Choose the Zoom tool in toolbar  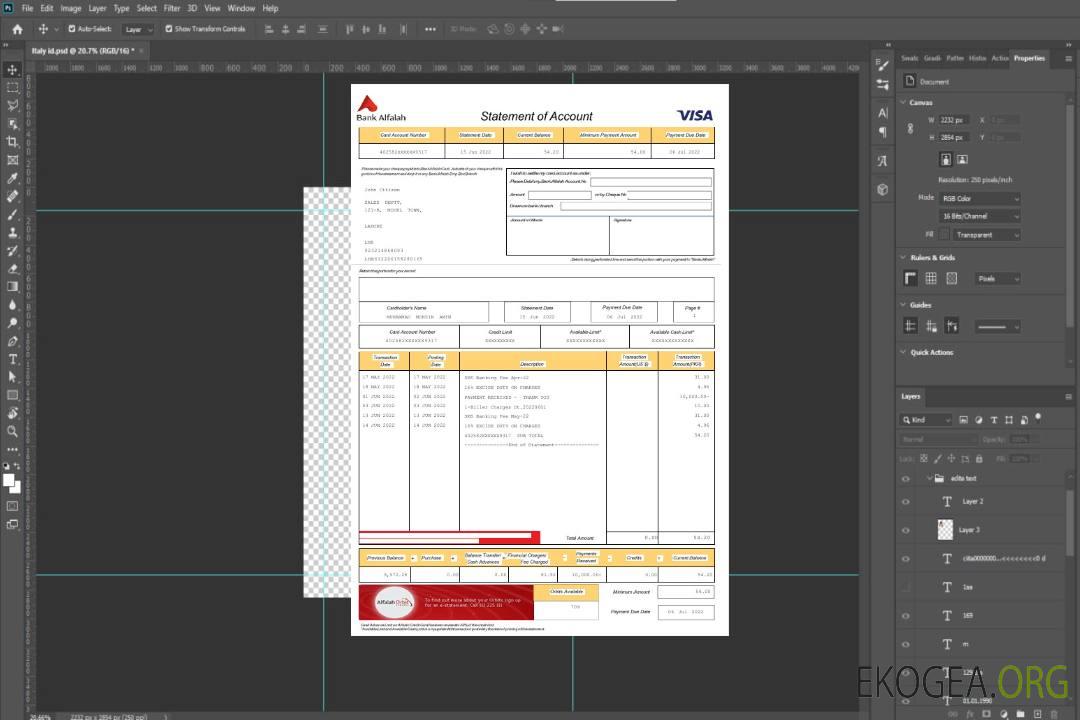(x=12, y=431)
